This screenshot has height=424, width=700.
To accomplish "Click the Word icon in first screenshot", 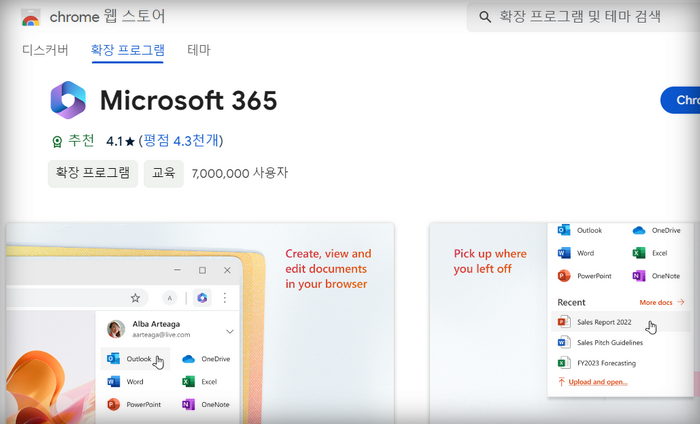I will (113, 382).
